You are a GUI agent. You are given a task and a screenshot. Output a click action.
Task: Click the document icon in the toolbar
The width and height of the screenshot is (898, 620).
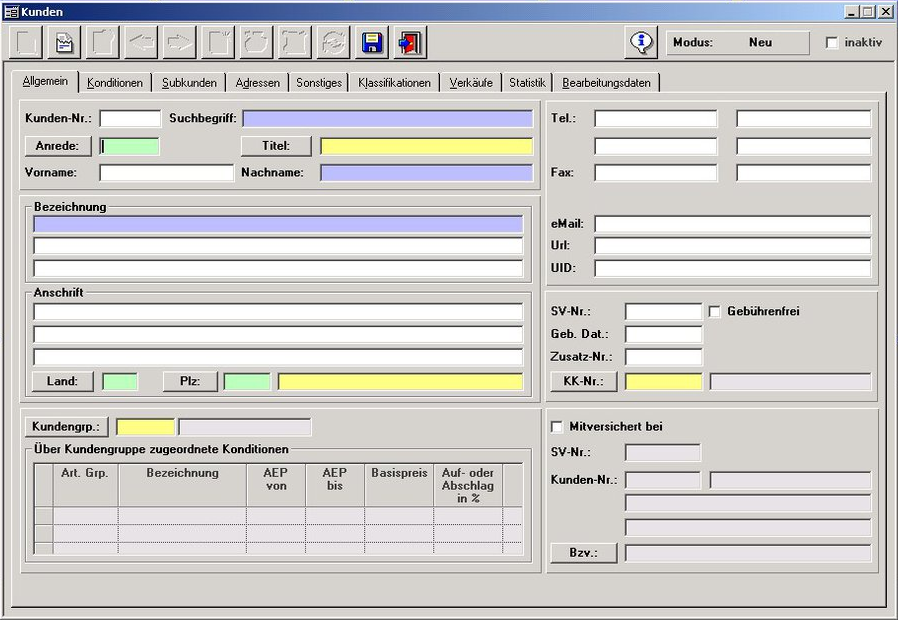pos(63,43)
